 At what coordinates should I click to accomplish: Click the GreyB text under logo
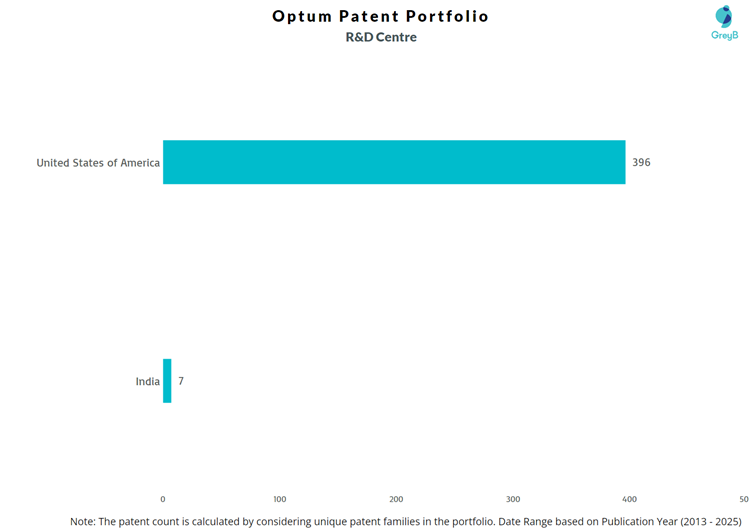pyautogui.click(x=724, y=35)
